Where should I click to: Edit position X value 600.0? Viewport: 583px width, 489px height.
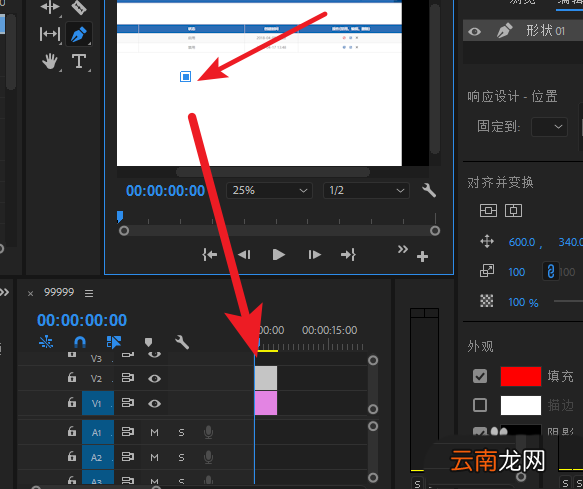[x=522, y=242]
